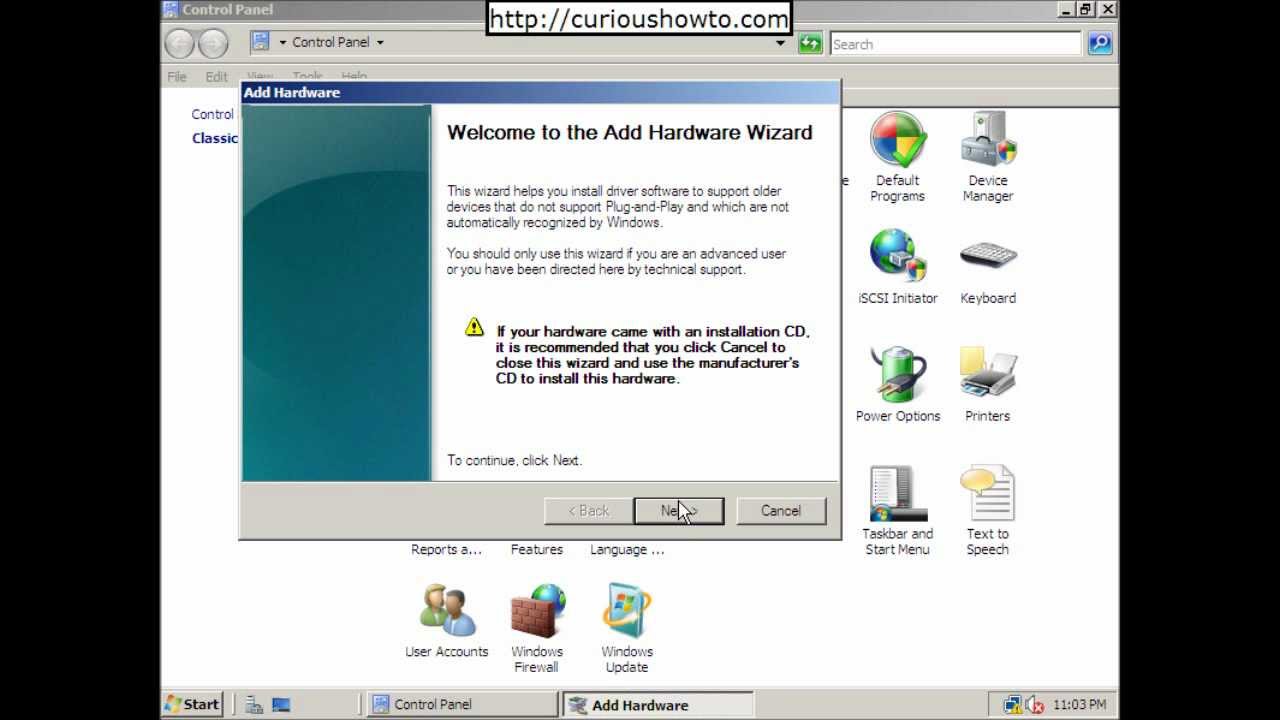Click the Reports a... label
Viewport: 1280px width, 720px height.
coord(446,549)
